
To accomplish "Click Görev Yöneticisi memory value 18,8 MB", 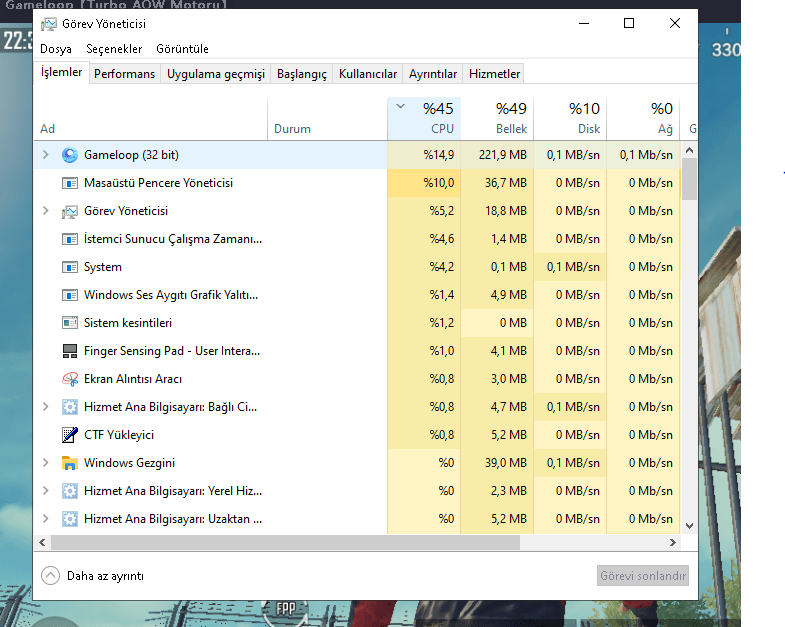I will point(506,211).
